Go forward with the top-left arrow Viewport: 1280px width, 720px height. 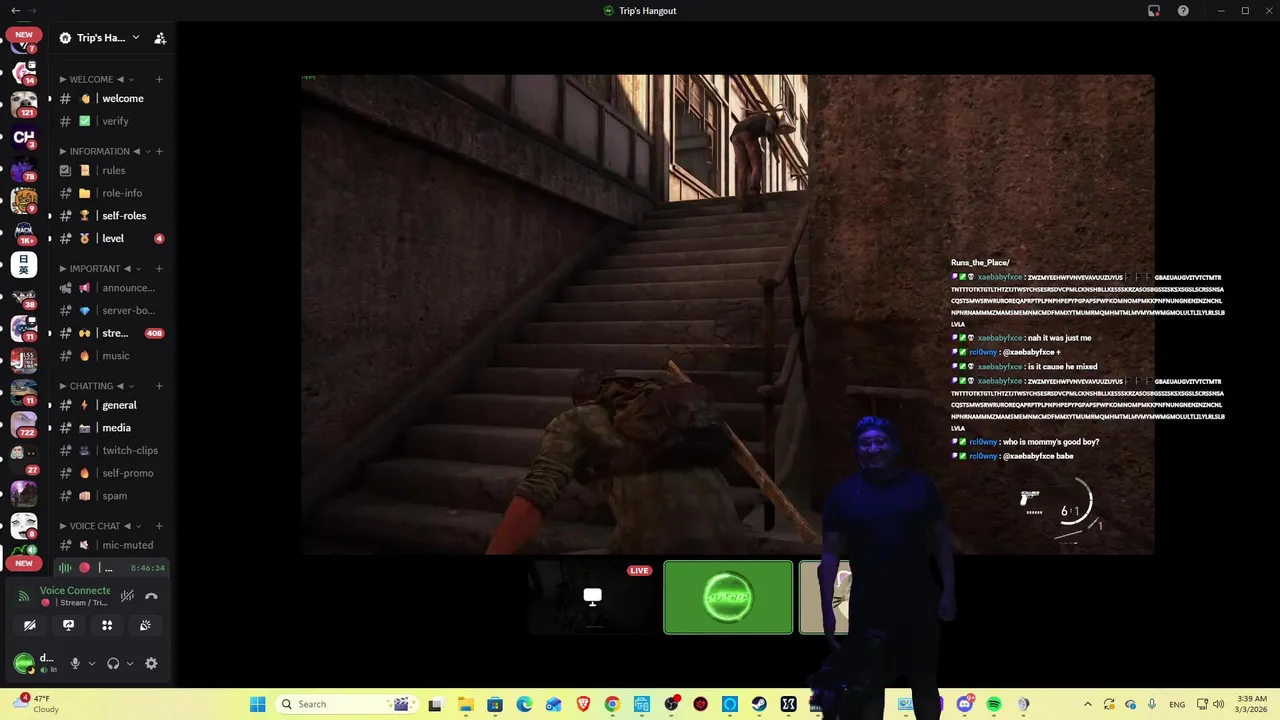click(x=32, y=10)
